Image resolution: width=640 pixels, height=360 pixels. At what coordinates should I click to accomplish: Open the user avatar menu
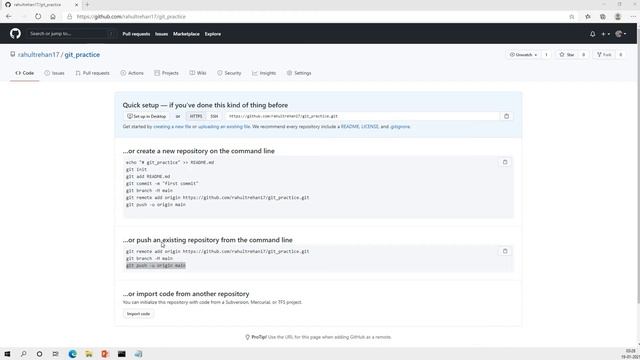(x=620, y=34)
